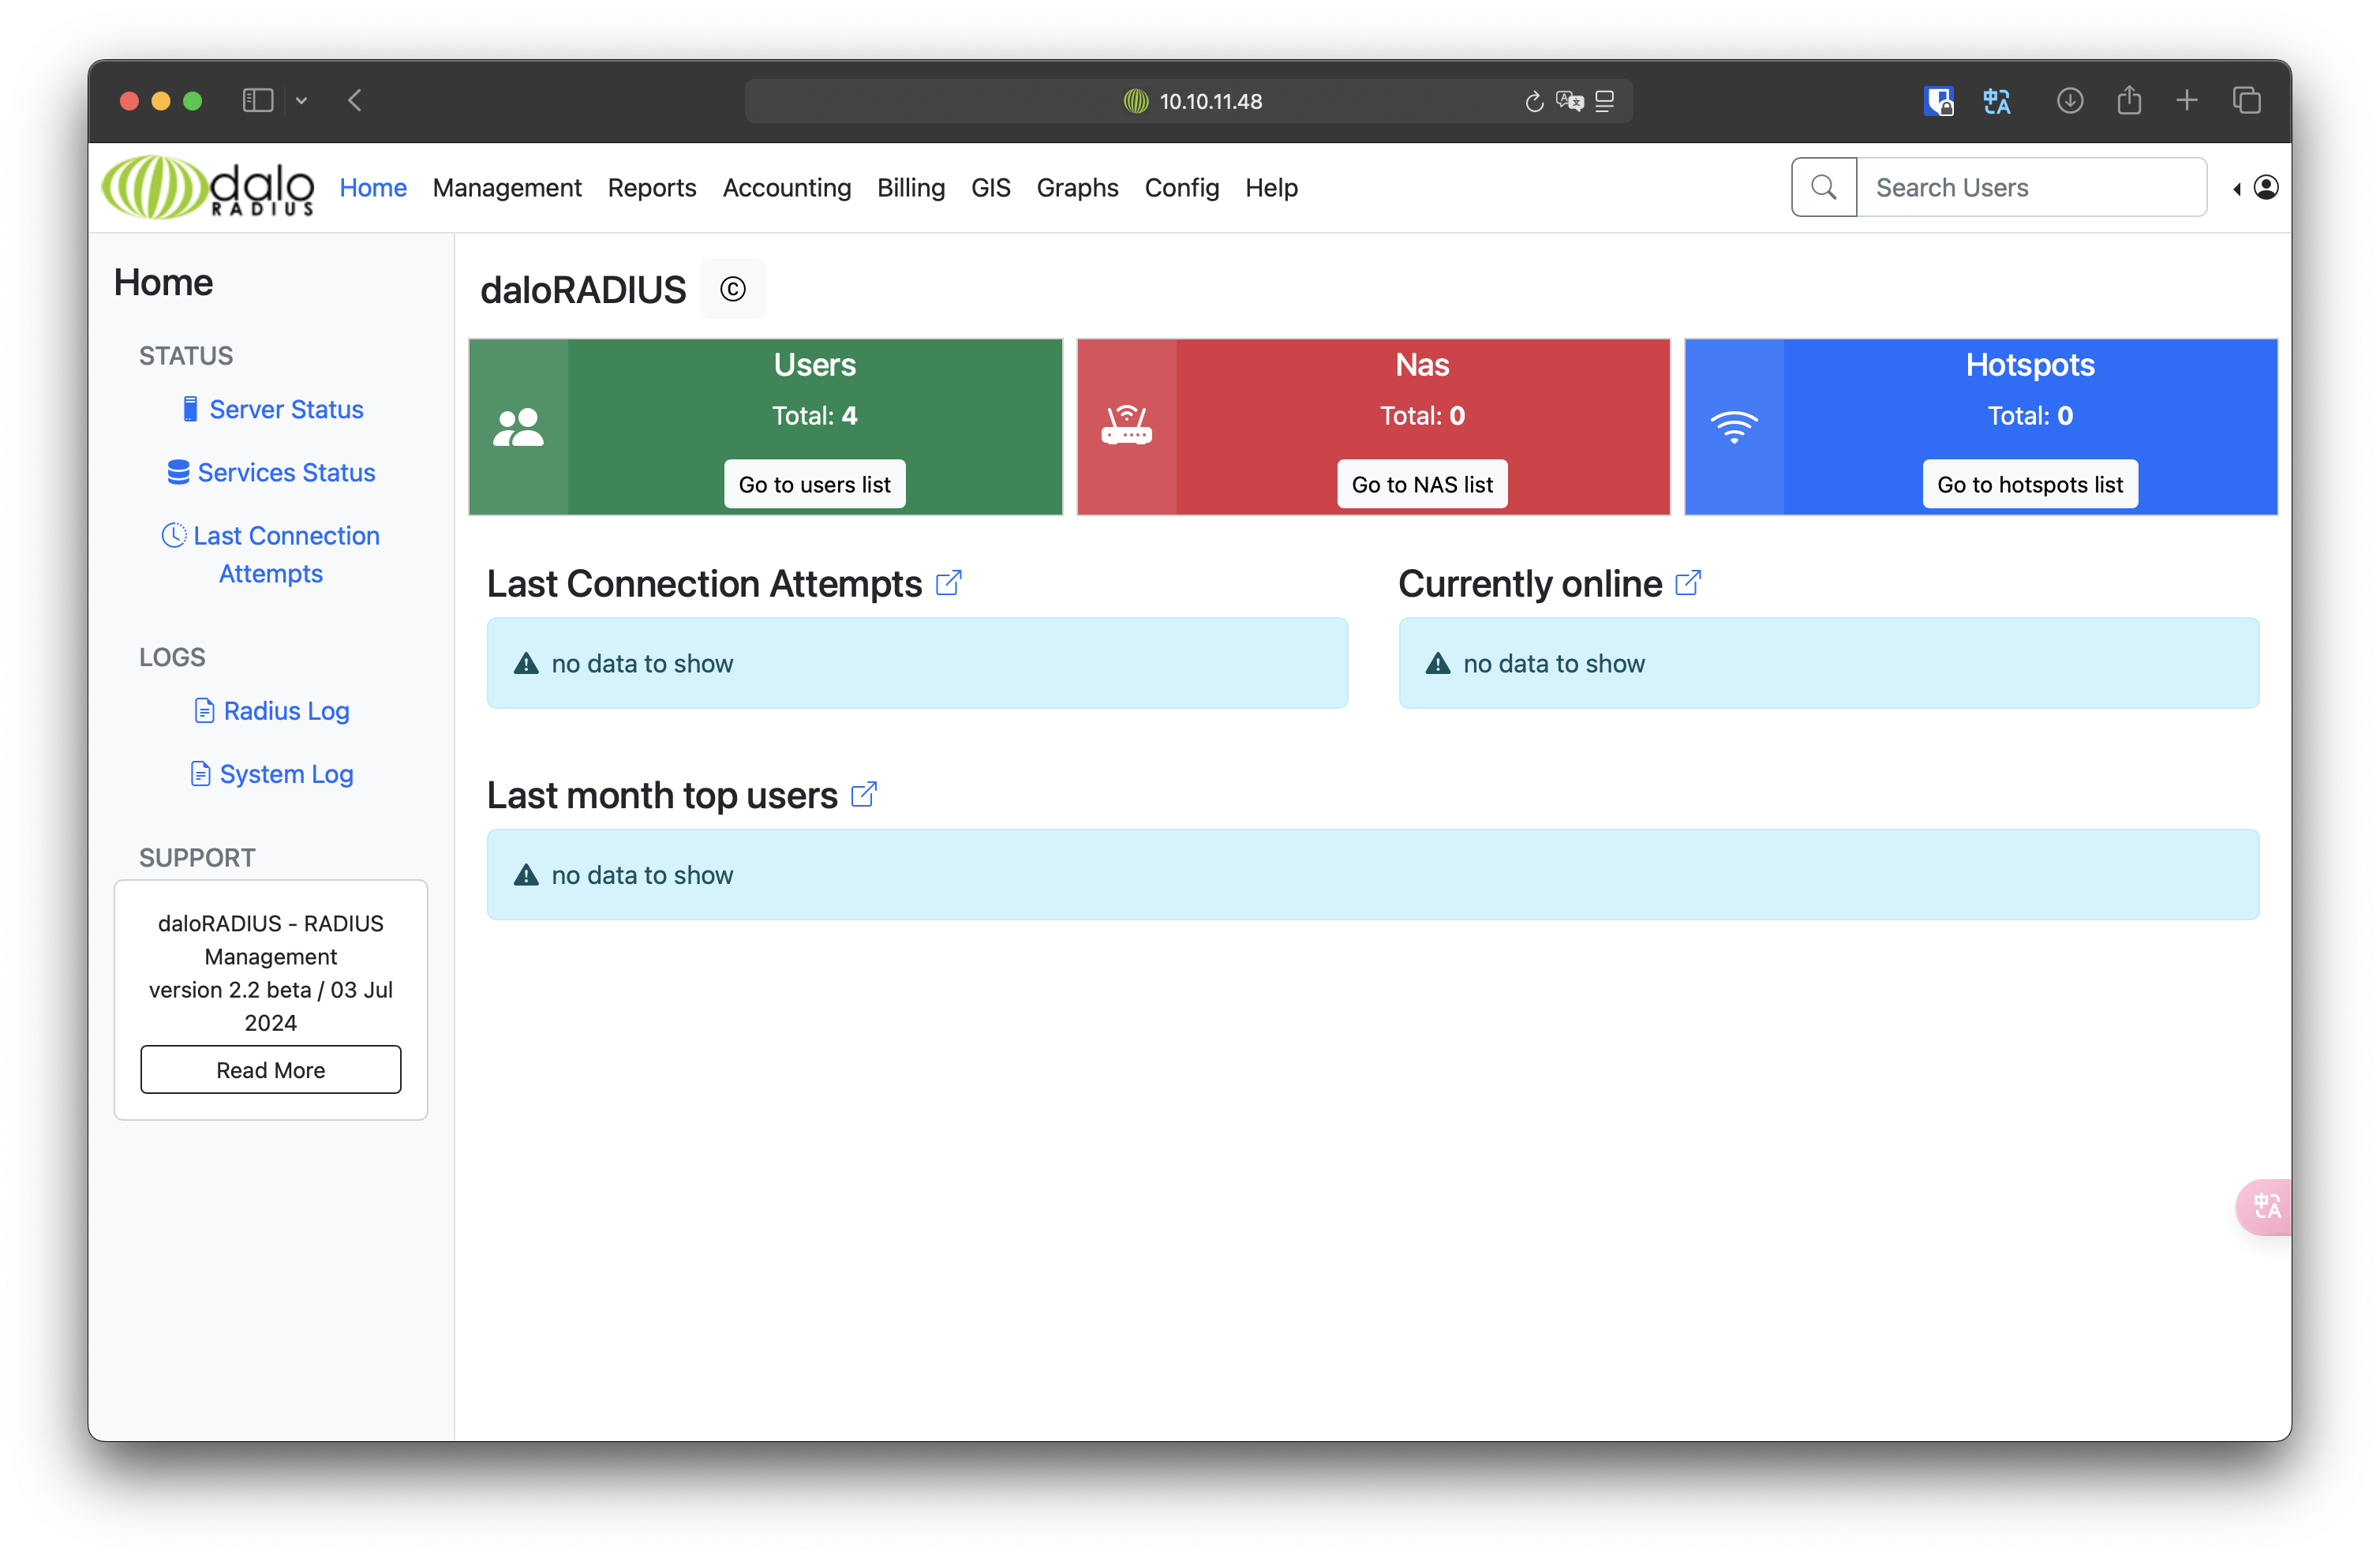Click 'version 2.2 beta / 03 Jul 2024' text
The height and width of the screenshot is (1558, 2380).
[x=271, y=1006]
